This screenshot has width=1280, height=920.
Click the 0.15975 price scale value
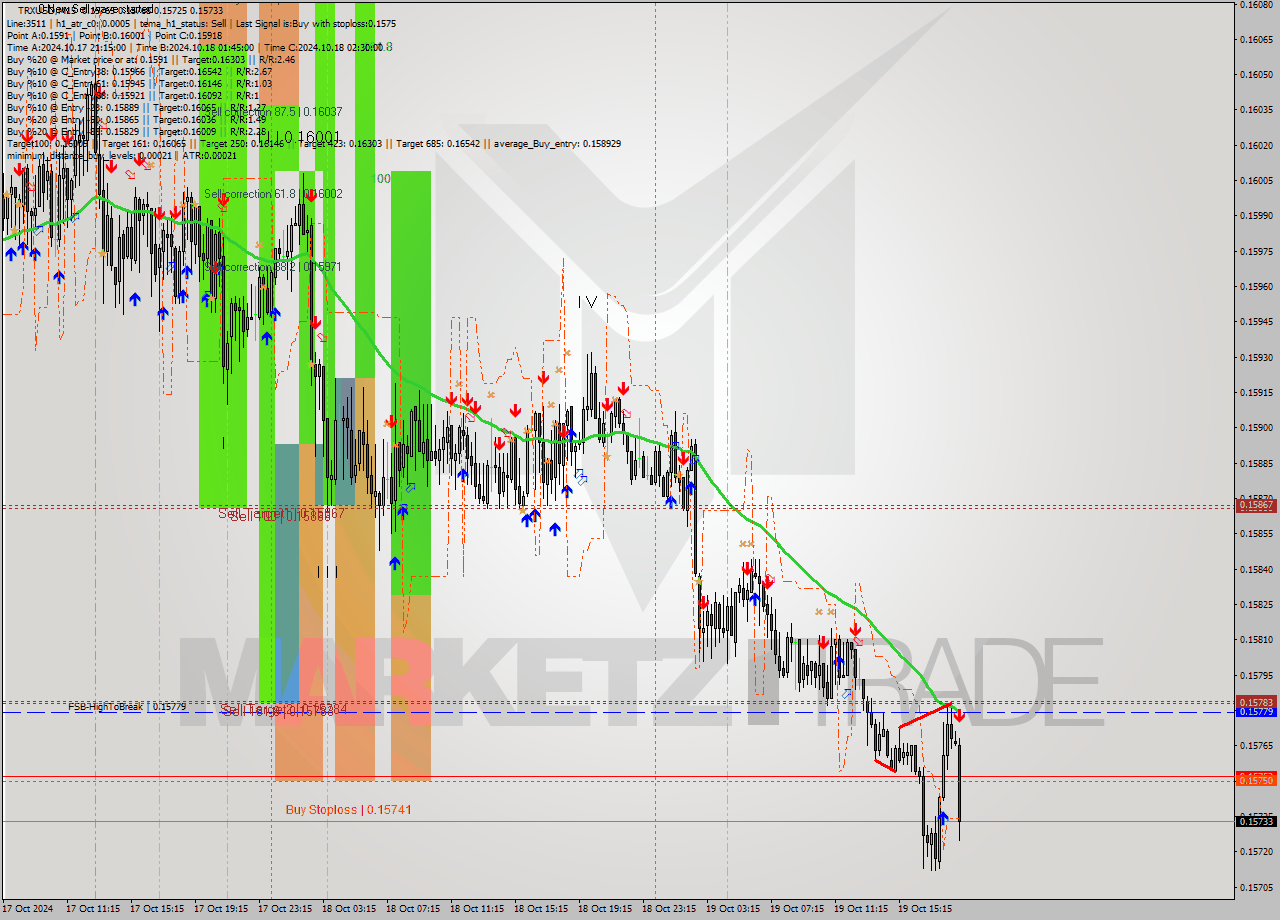click(1256, 252)
